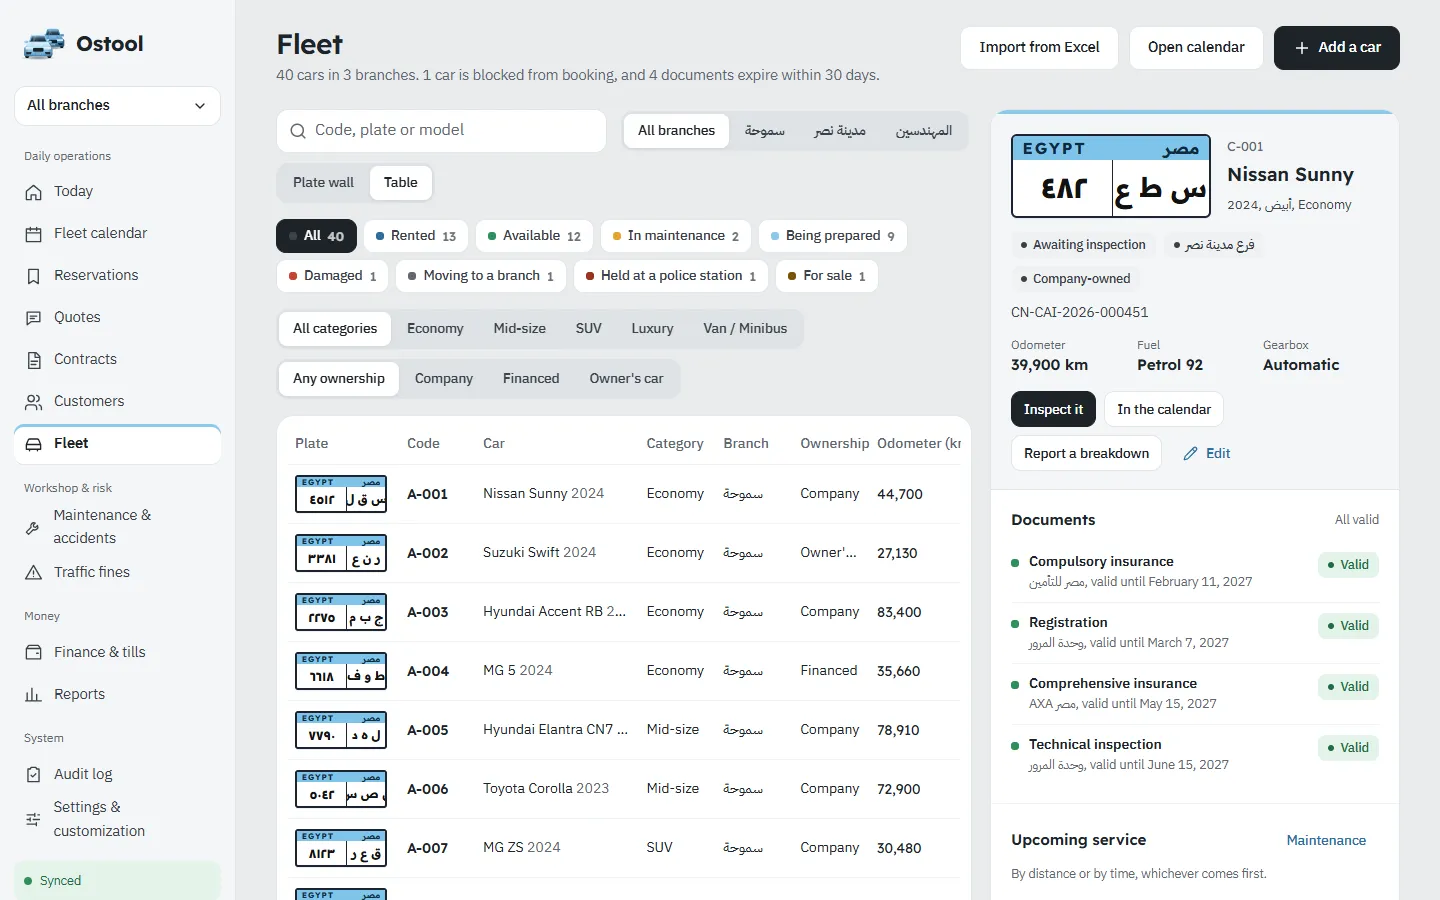Open the All branches dropdown
Viewport: 1440px width, 900px height.
[117, 106]
